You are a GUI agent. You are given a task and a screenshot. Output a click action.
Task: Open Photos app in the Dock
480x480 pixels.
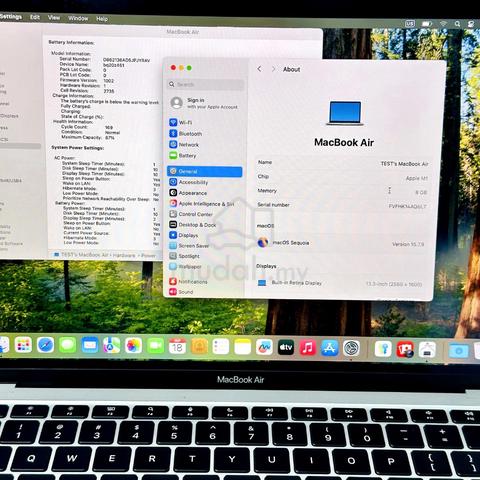(133, 346)
